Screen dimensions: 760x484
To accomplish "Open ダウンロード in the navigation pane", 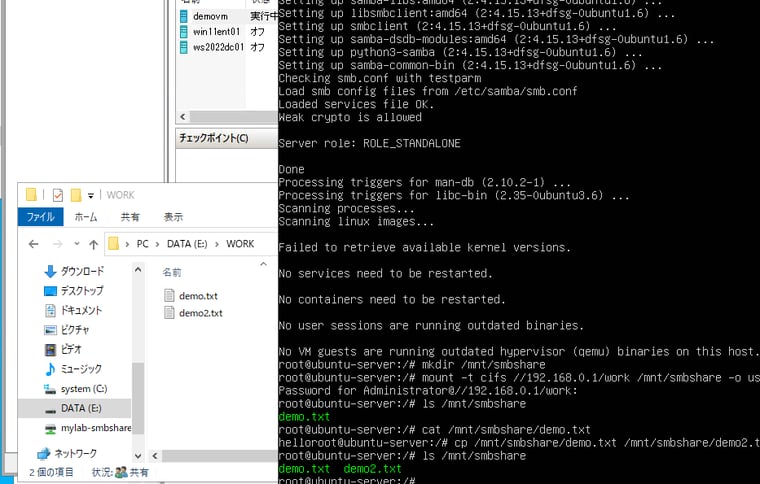I will pos(74,271).
